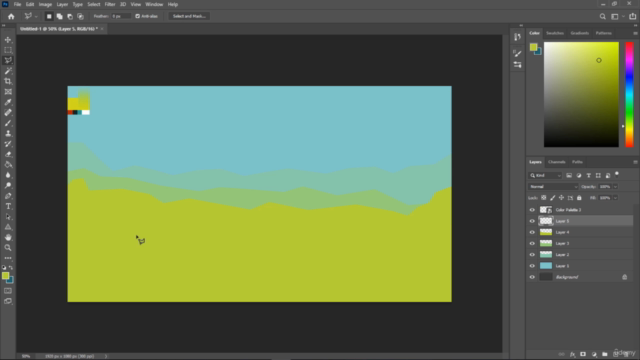The height and width of the screenshot is (360, 640).
Task: Select the Magic Wand tool
Action: [x=8, y=71]
